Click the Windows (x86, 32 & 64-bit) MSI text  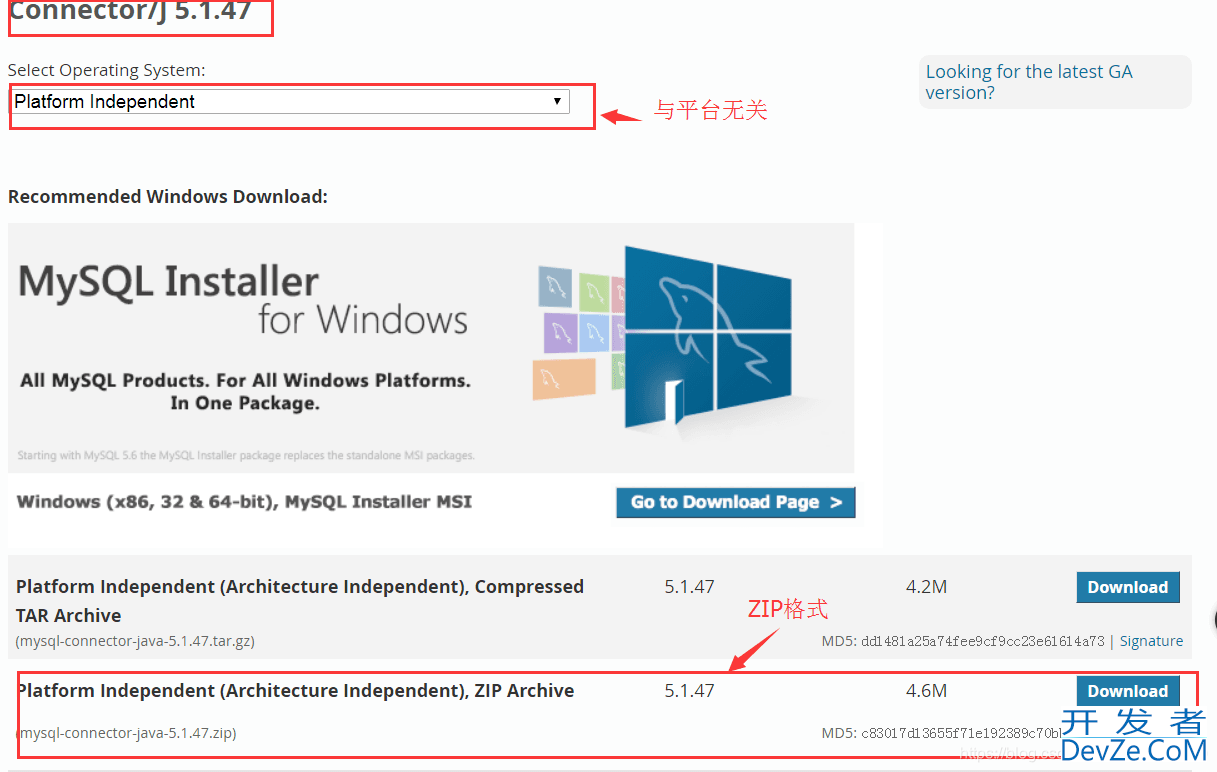click(x=244, y=501)
